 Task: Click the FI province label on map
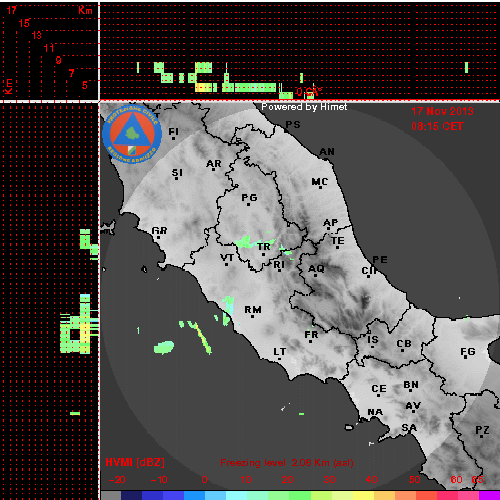(174, 132)
